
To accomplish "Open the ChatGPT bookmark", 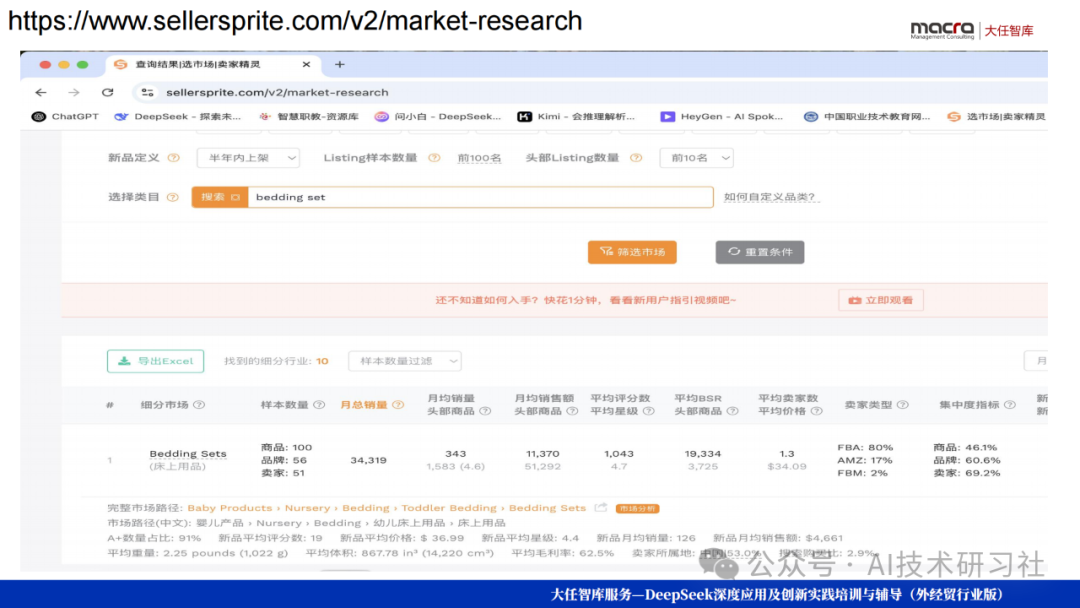I will pyautogui.click(x=67, y=117).
